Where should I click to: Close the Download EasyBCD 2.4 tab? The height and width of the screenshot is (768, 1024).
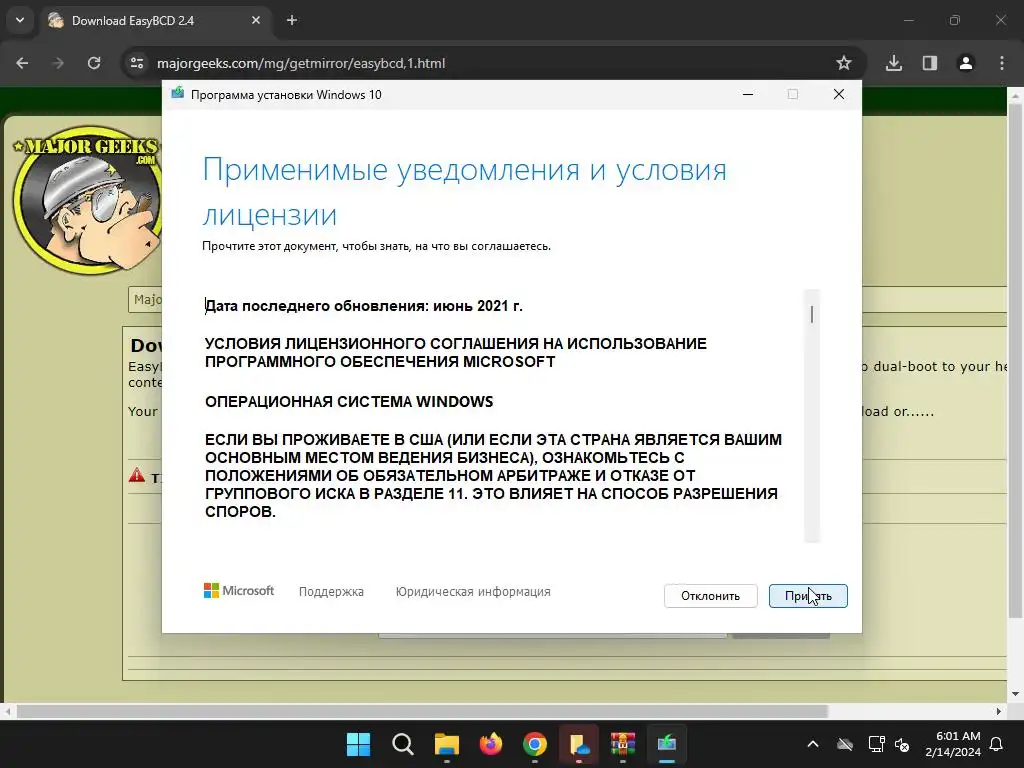point(255,21)
